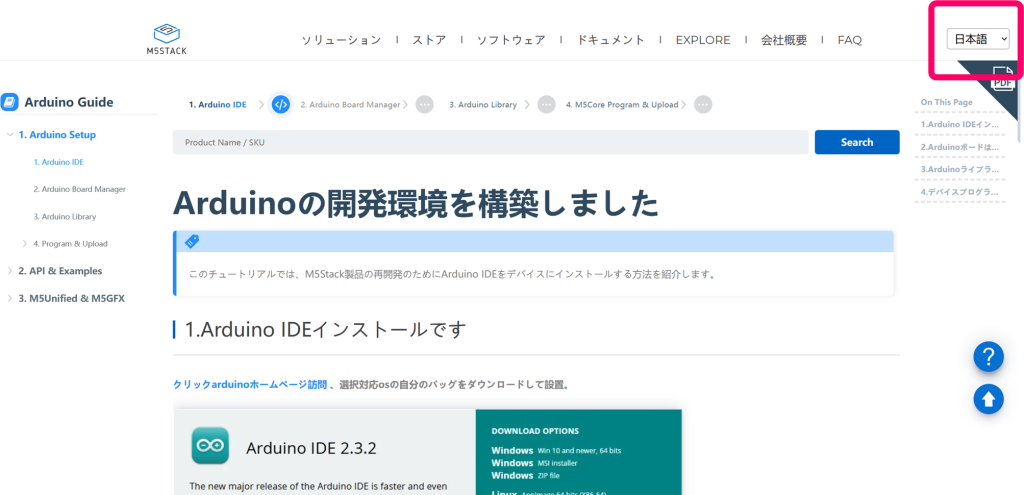The height and width of the screenshot is (495, 1024).
Task: Click the Search button
Action: [857, 142]
